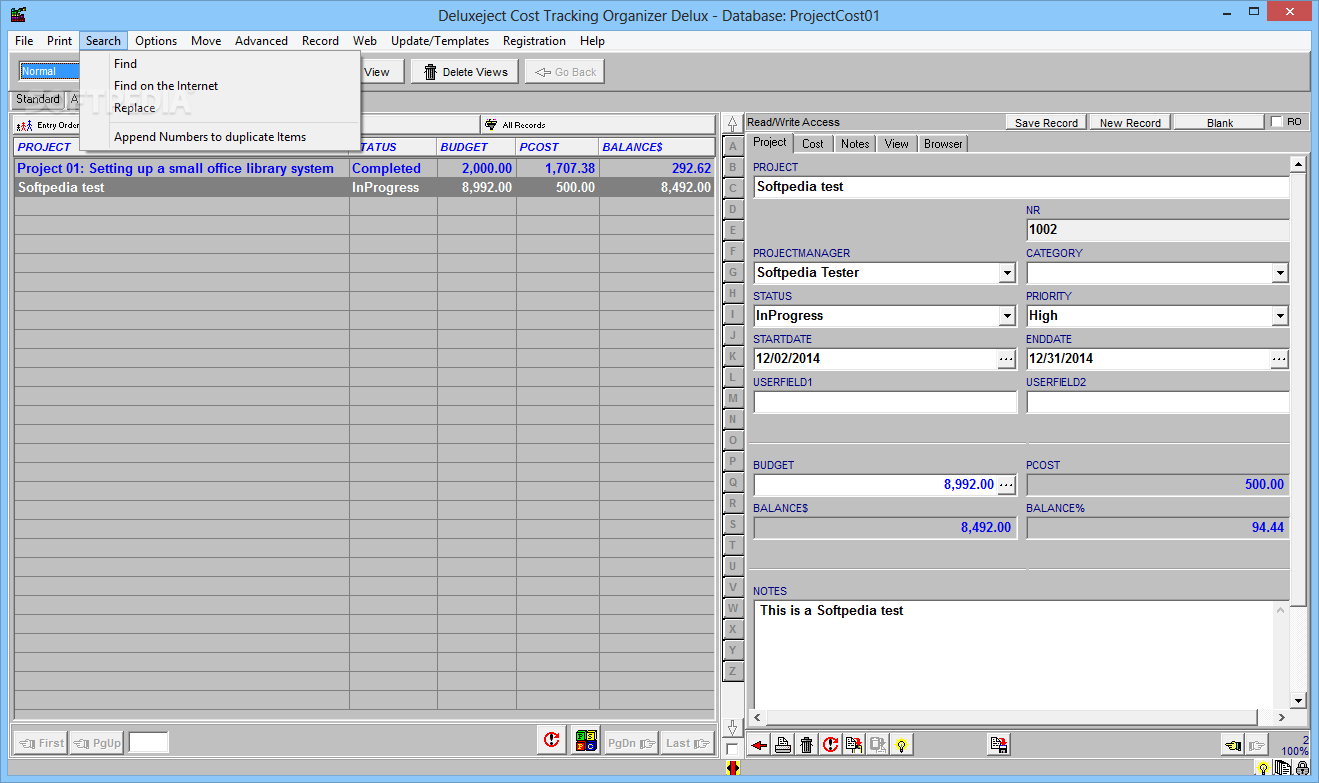The height and width of the screenshot is (783, 1319).
Task: Click the form's vertical scrollbar down arrow
Action: (1298, 700)
